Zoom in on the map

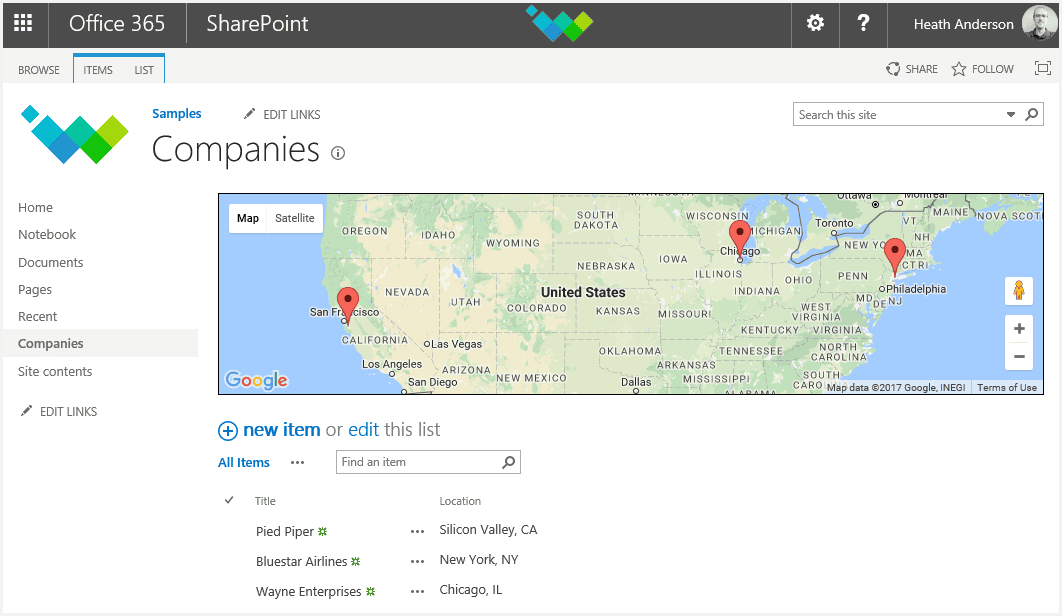click(x=1019, y=329)
